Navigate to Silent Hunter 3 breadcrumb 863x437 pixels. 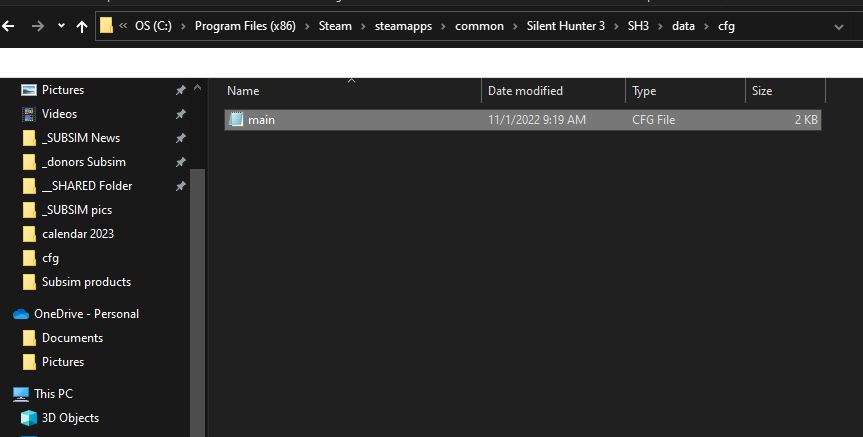[565, 26]
